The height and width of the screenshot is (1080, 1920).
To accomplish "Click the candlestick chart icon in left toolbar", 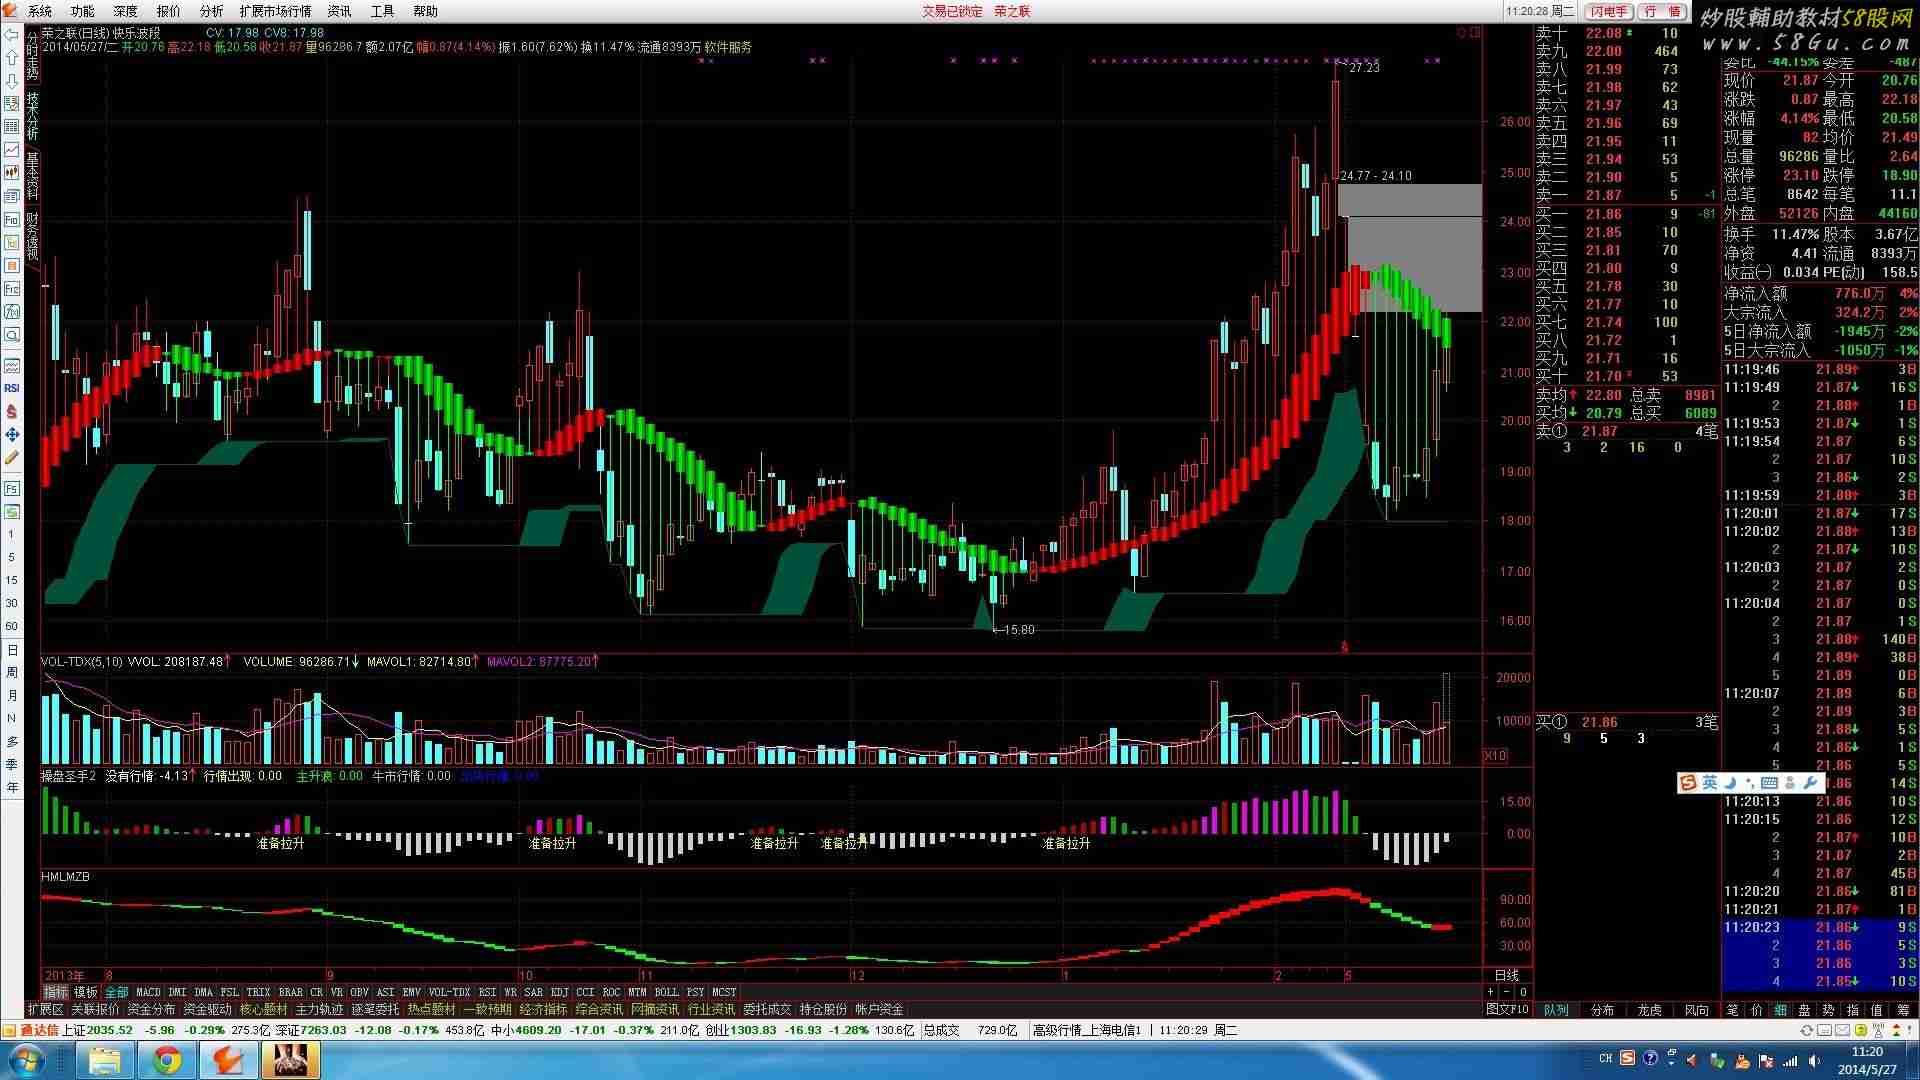I will pyautogui.click(x=12, y=173).
